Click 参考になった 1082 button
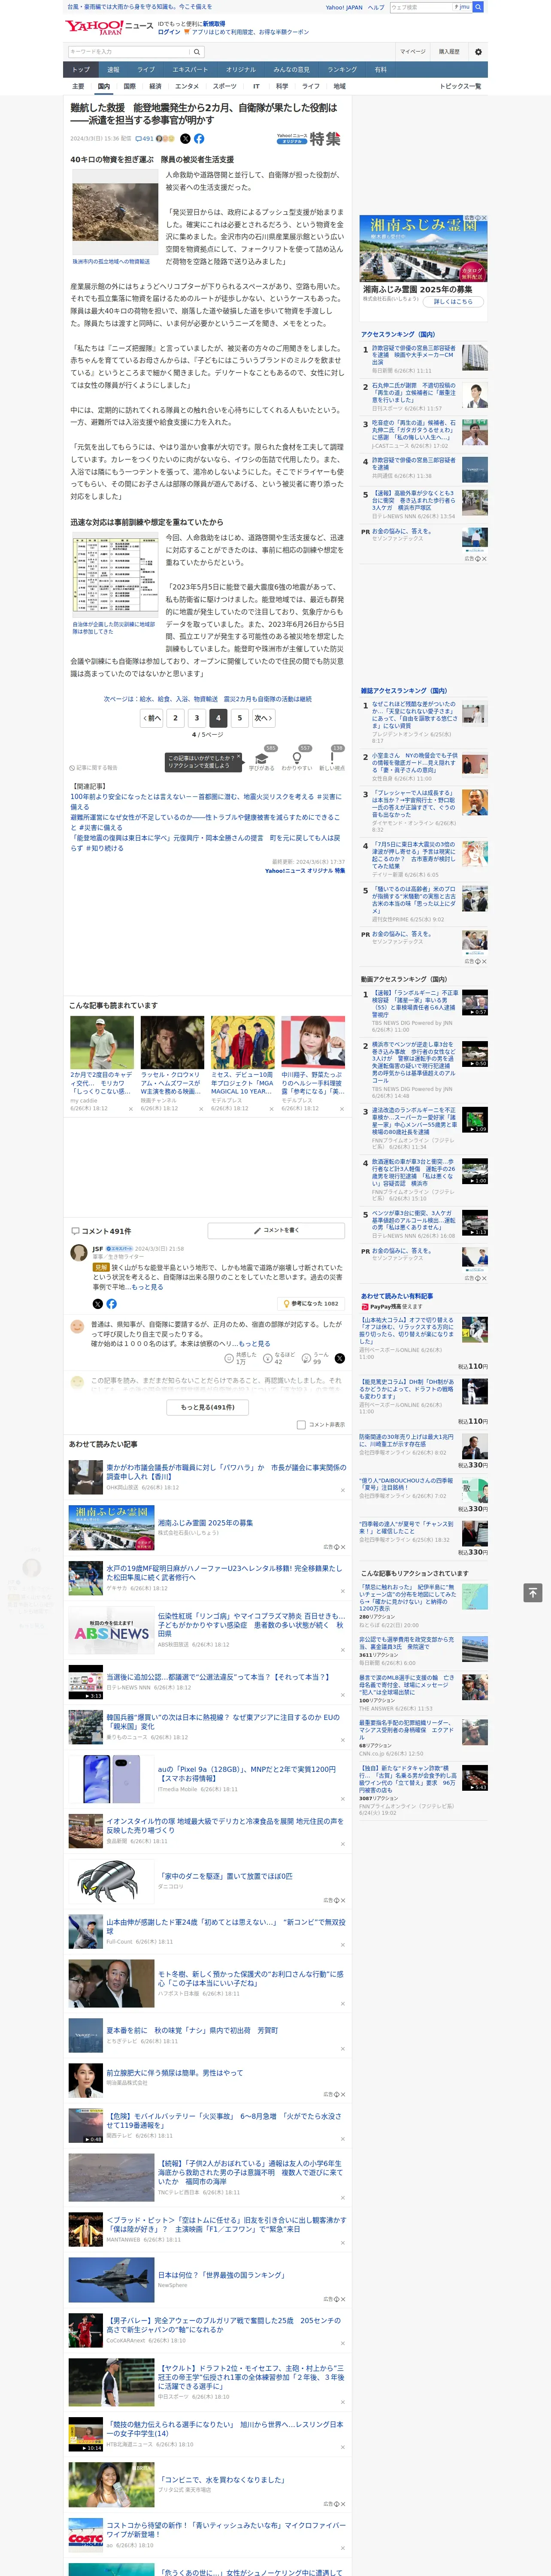The image size is (551, 2576). pos(311,1303)
